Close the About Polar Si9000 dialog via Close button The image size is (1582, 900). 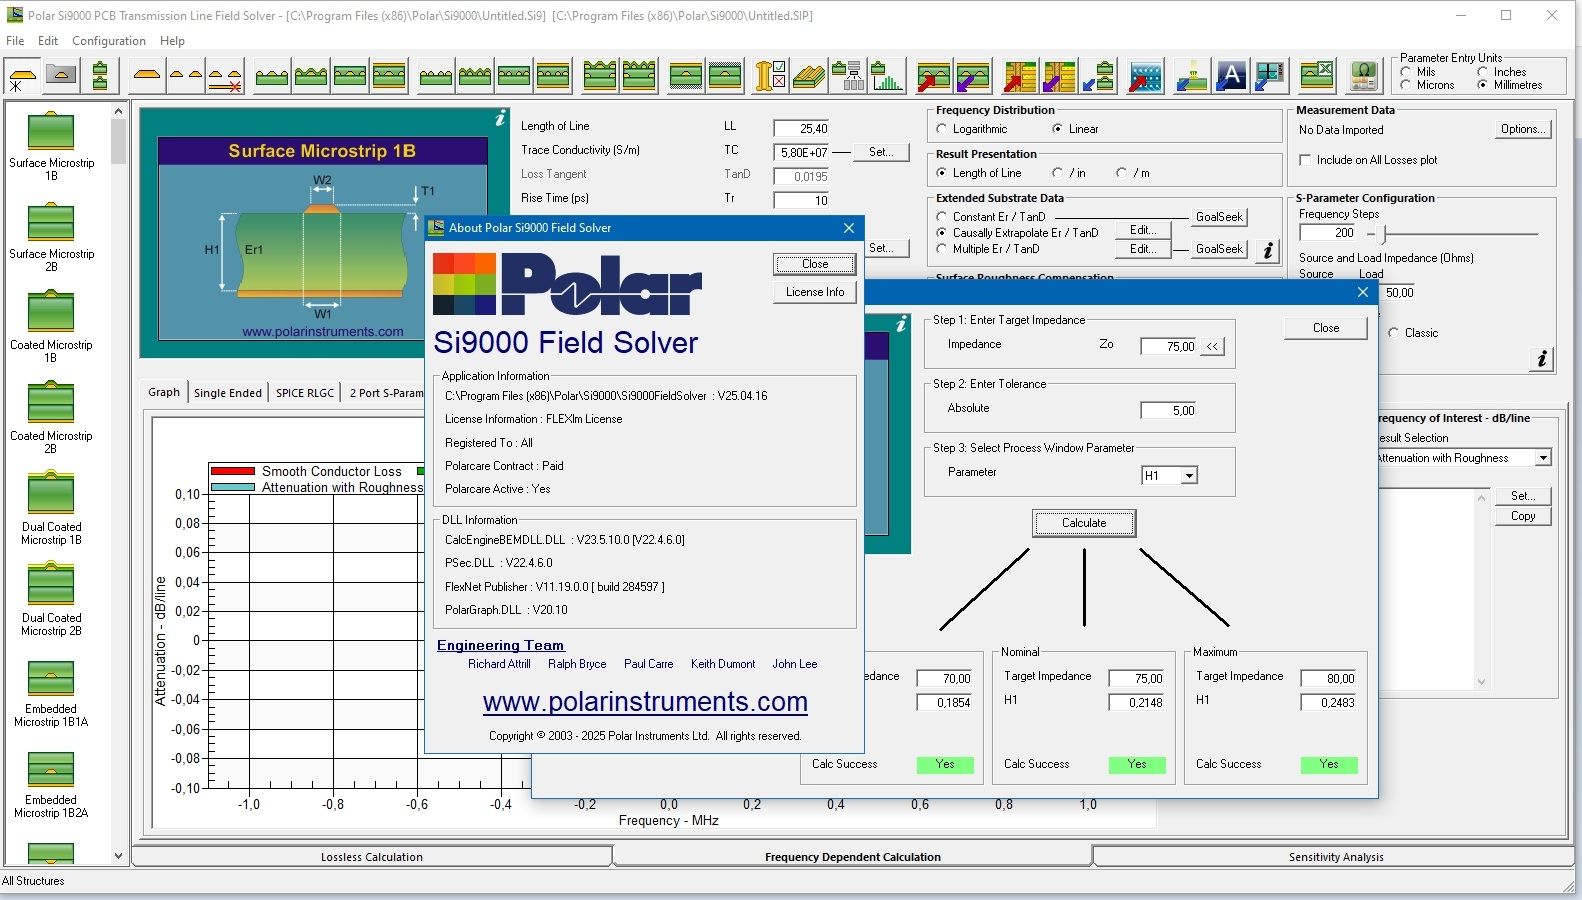point(815,264)
